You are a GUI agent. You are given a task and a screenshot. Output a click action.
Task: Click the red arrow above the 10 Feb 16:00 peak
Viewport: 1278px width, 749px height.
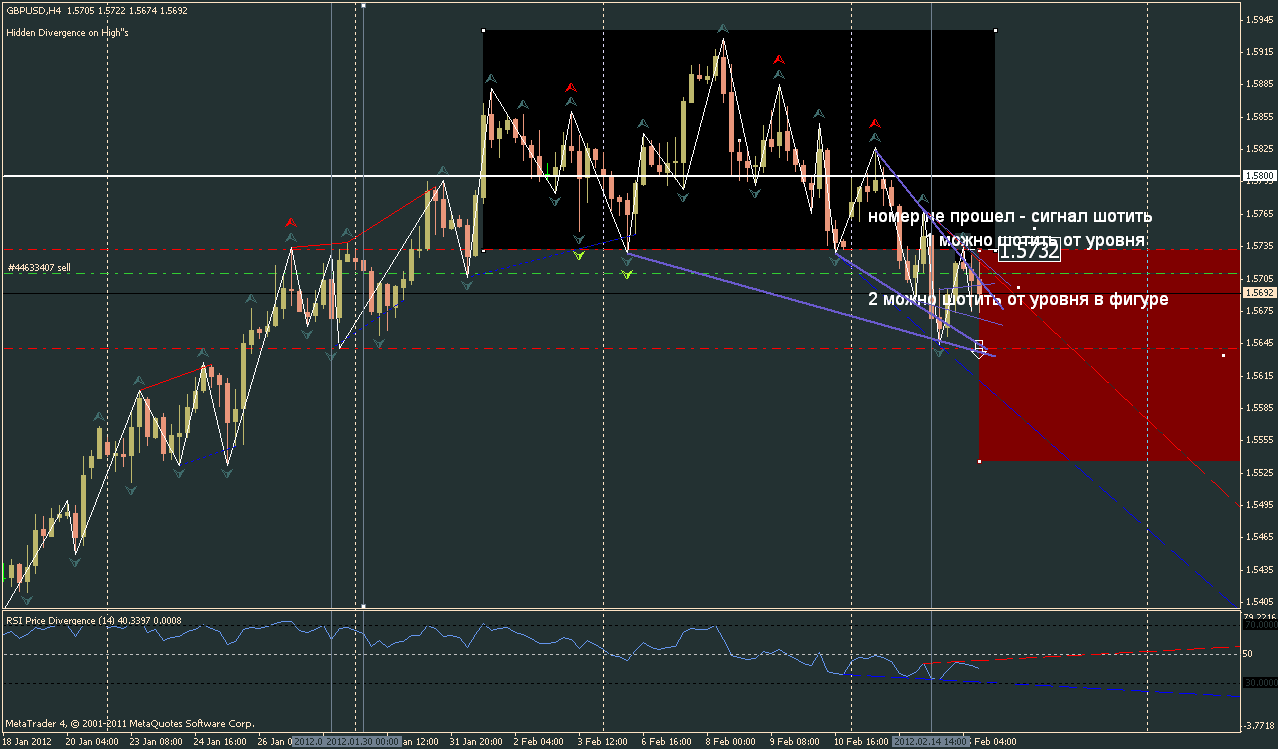click(875, 123)
